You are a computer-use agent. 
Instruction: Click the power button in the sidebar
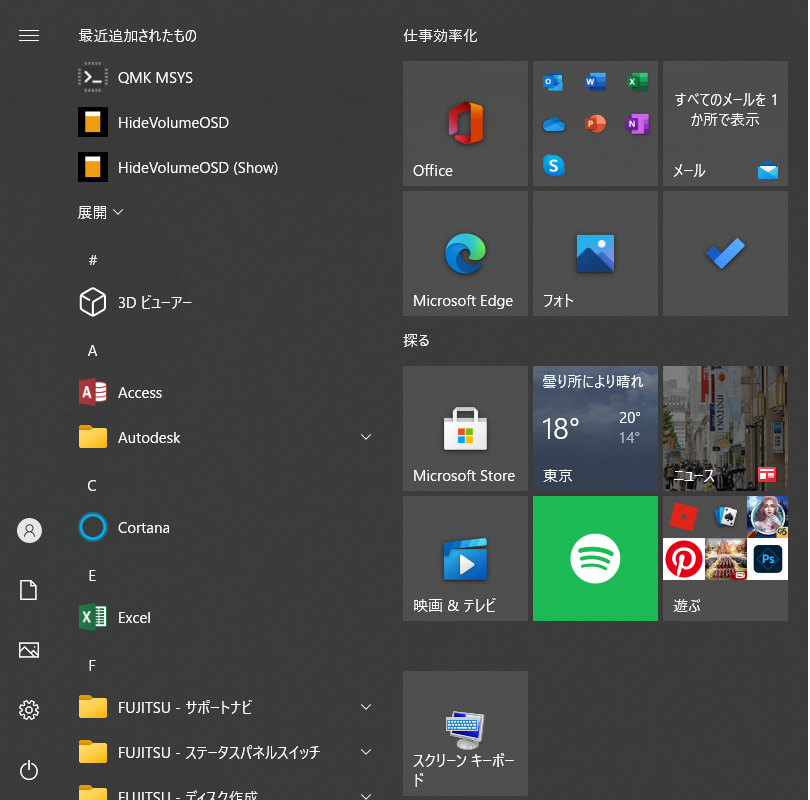tap(28, 770)
